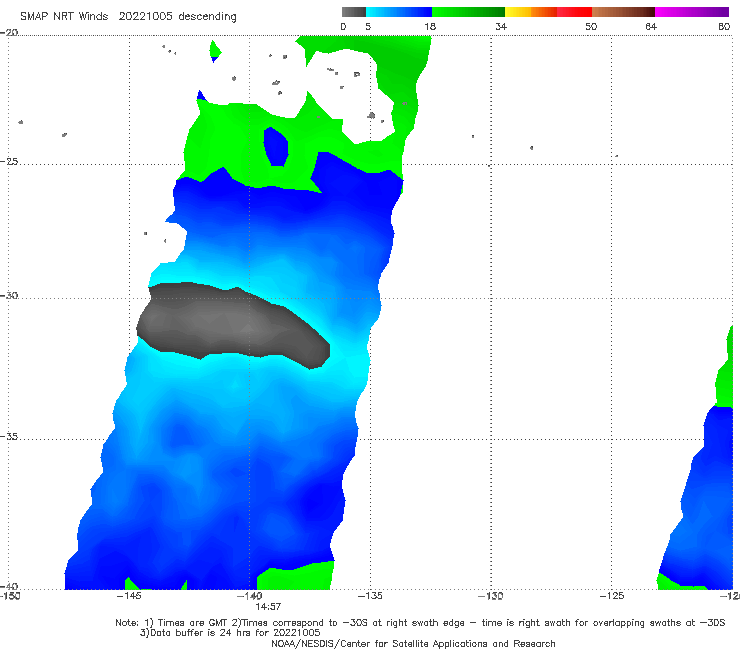
Task: Click the 'Note: 1) Times are GMT' footnote line
Action: coord(420,623)
